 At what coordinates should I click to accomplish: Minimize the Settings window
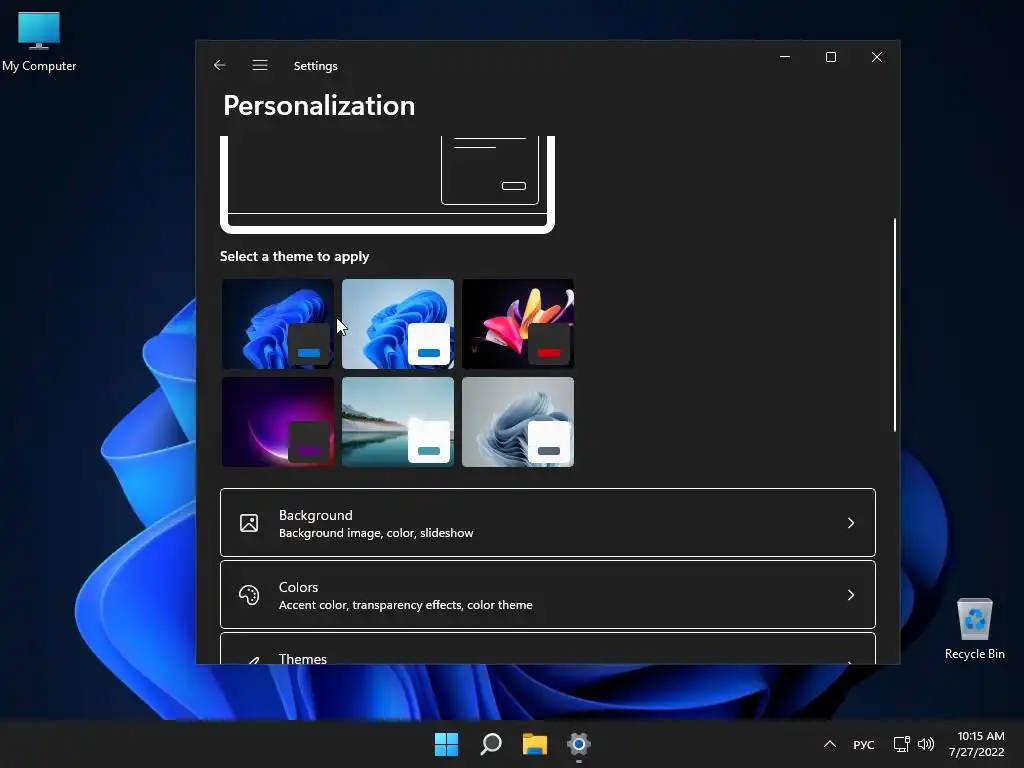coord(785,57)
